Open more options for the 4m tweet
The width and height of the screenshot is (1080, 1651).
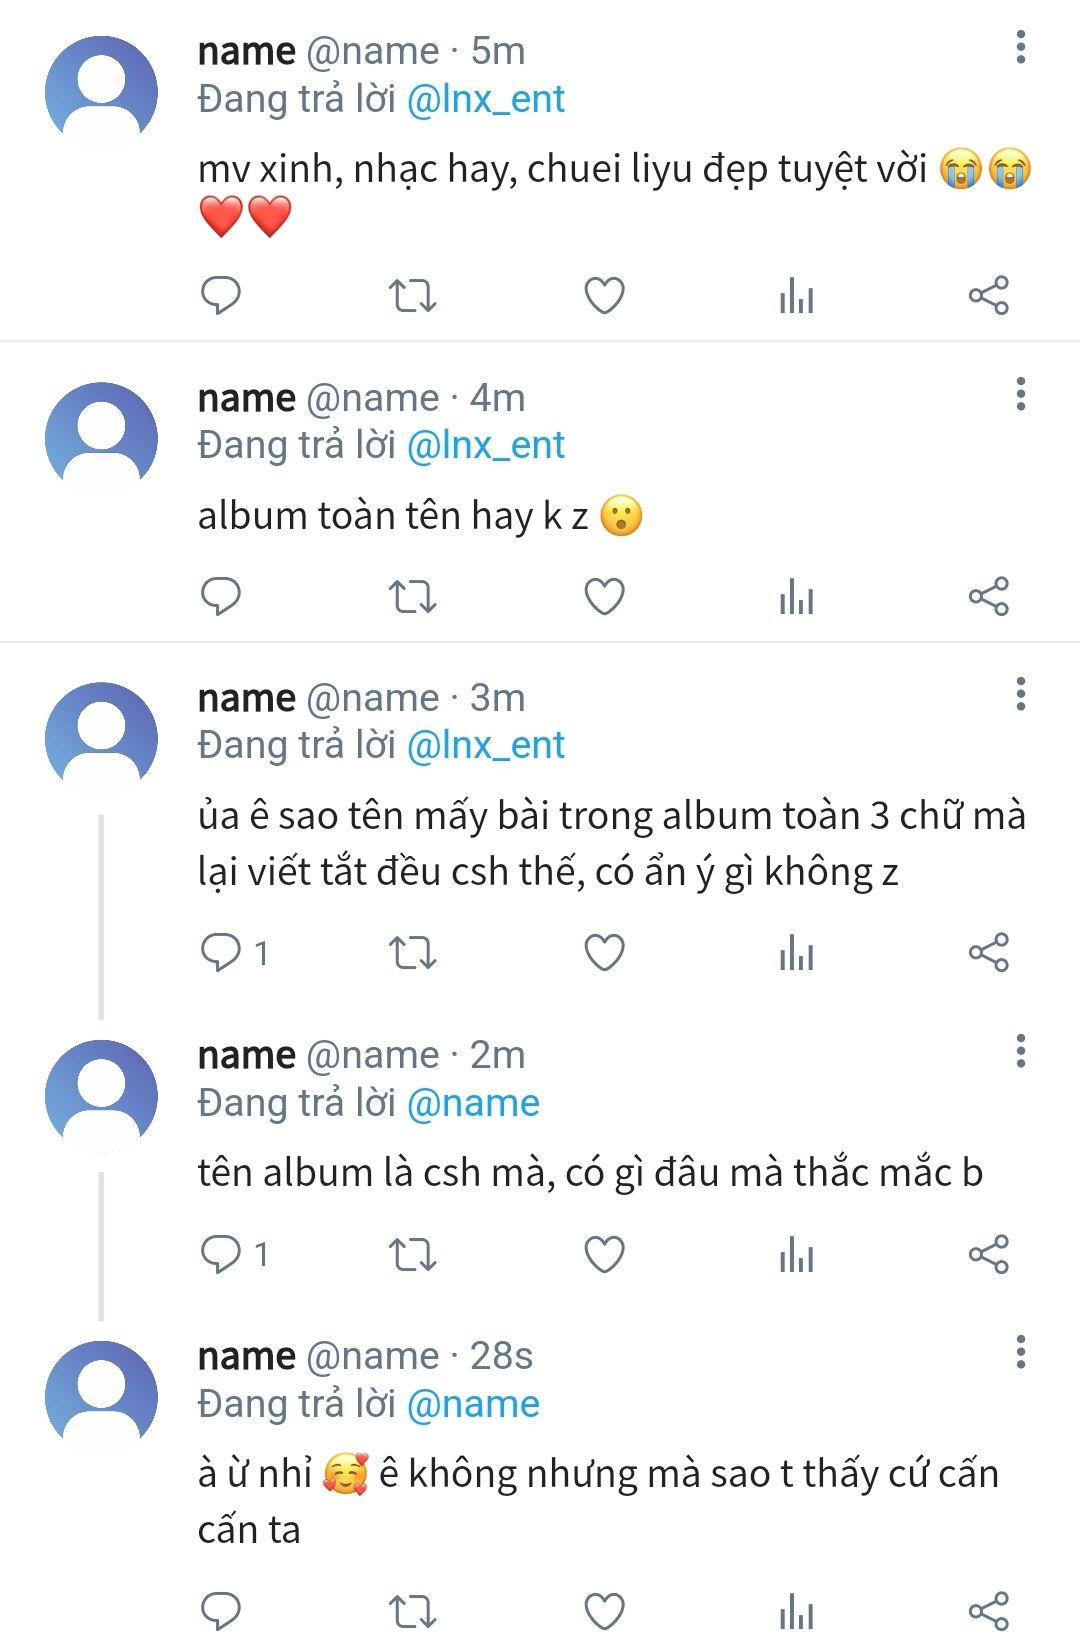coord(1020,394)
